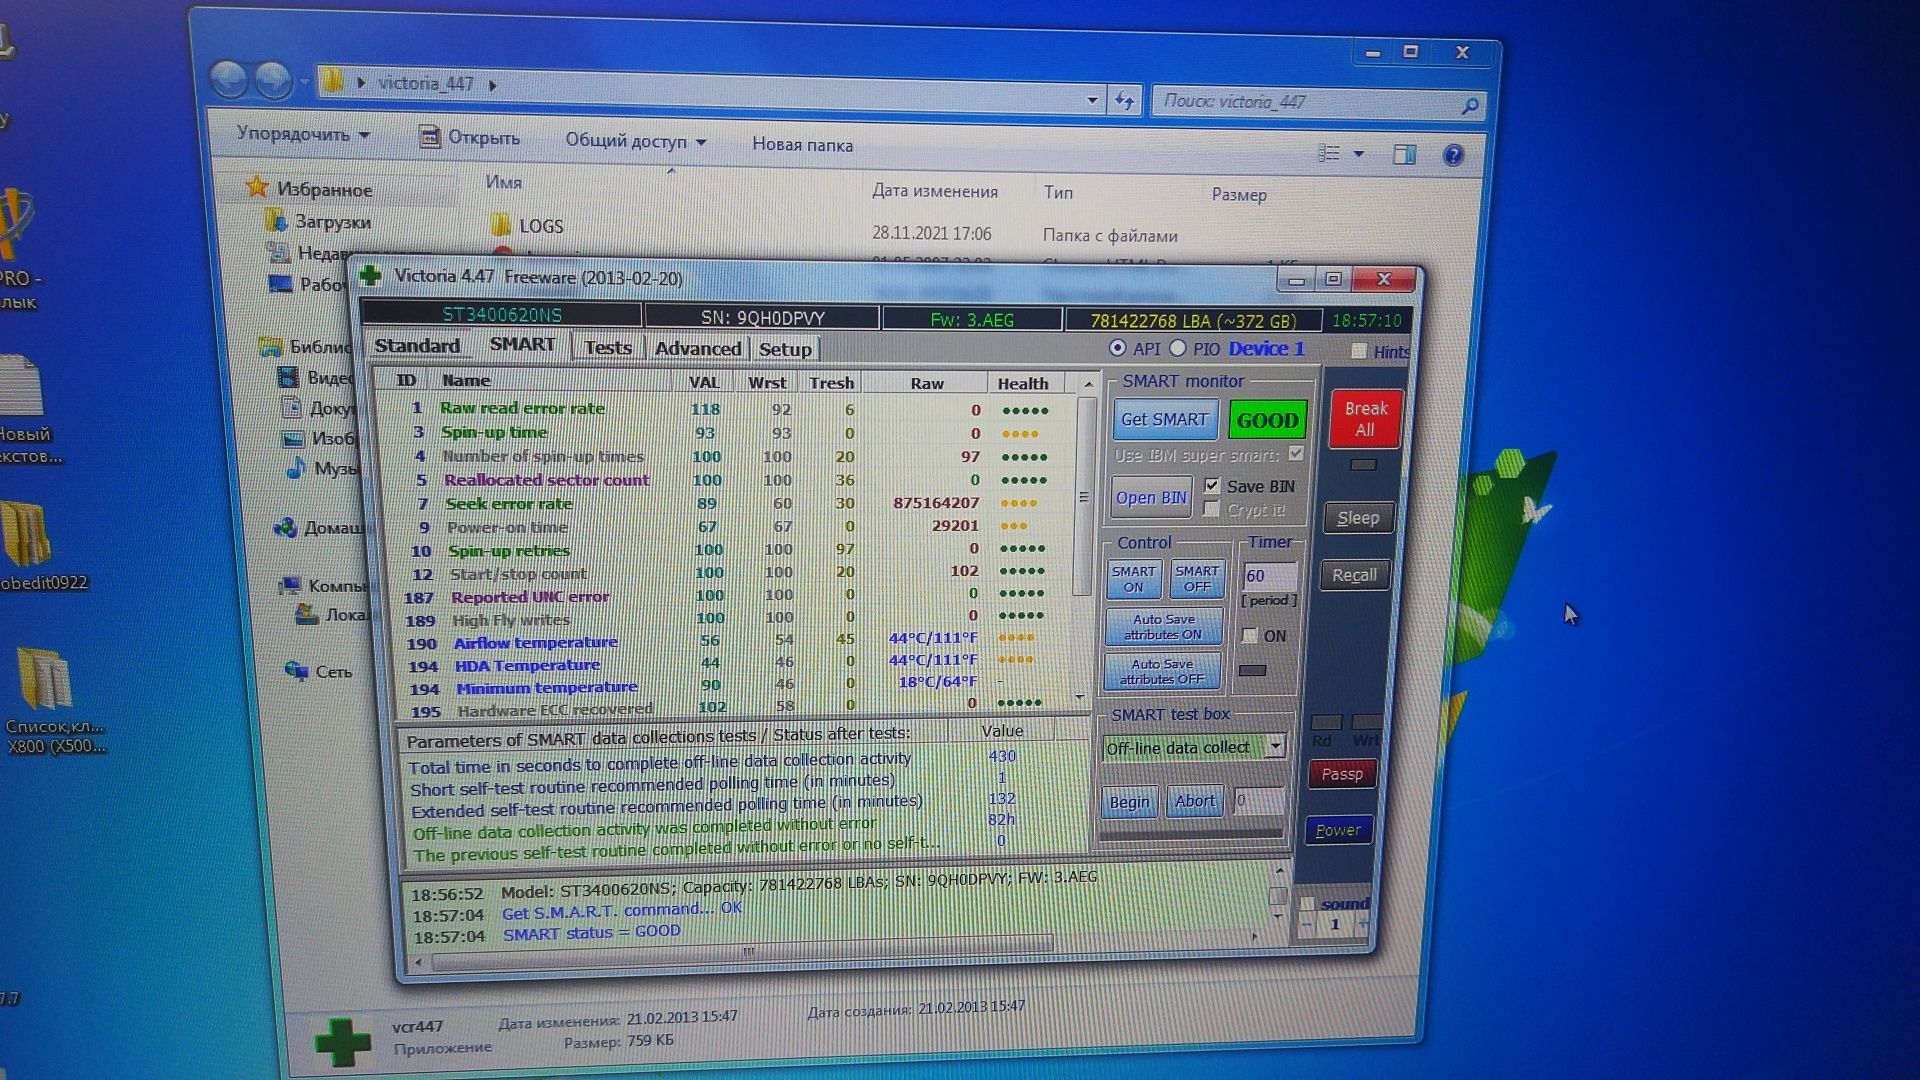Click the Открыть toolbar button
Screen dimensions: 1920x1080
(x=470, y=138)
